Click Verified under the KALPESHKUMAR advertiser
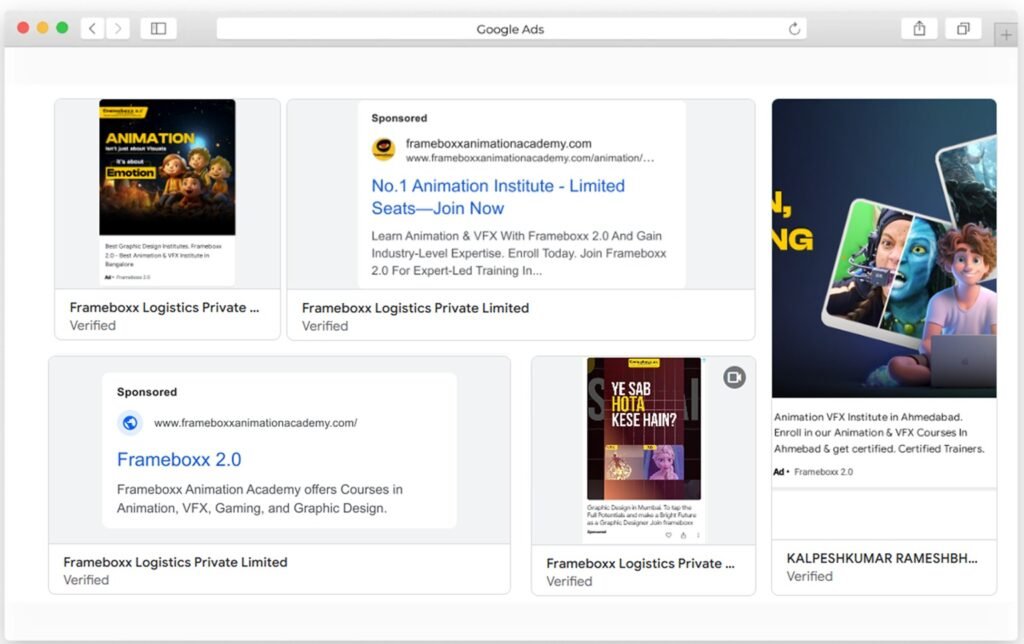 [x=810, y=577]
